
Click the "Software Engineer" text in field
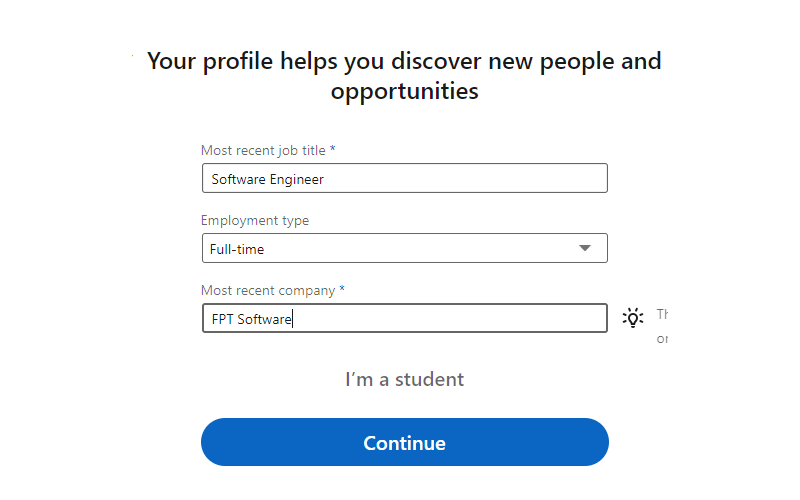pos(267,180)
